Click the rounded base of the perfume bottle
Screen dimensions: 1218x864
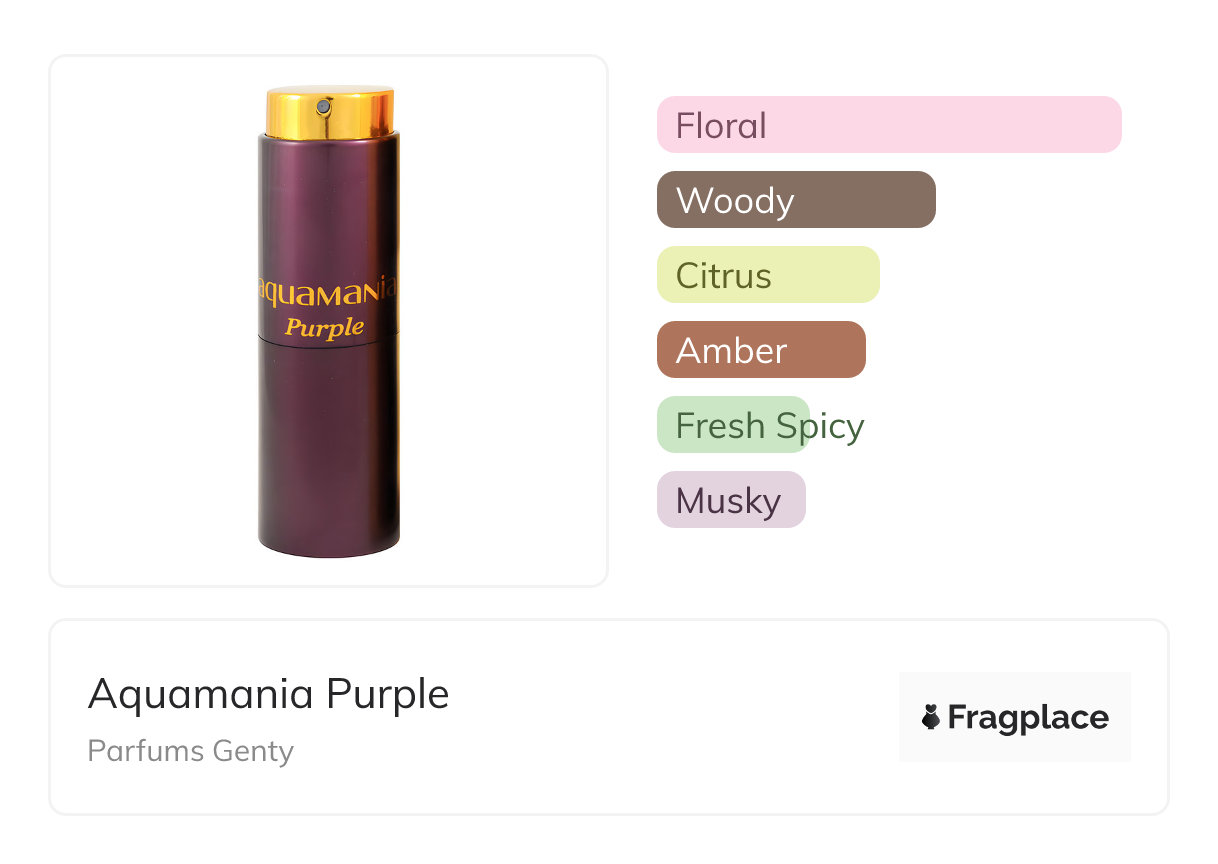coord(328,546)
